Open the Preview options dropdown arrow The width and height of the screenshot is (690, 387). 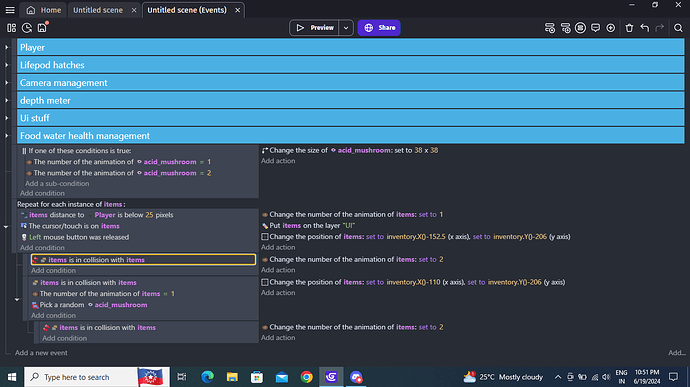346,28
